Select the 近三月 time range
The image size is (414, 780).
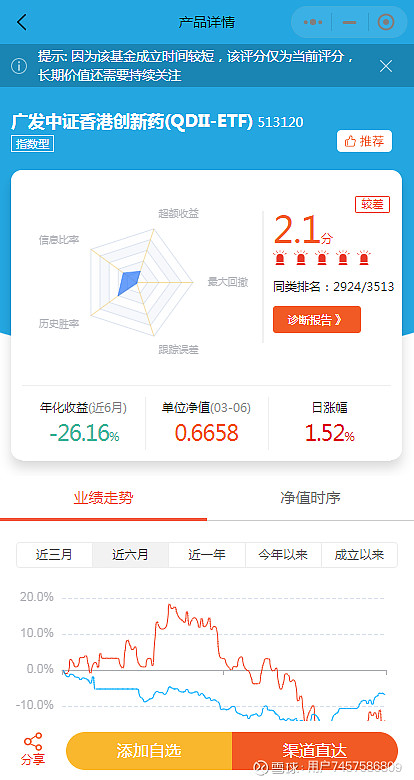point(54,555)
